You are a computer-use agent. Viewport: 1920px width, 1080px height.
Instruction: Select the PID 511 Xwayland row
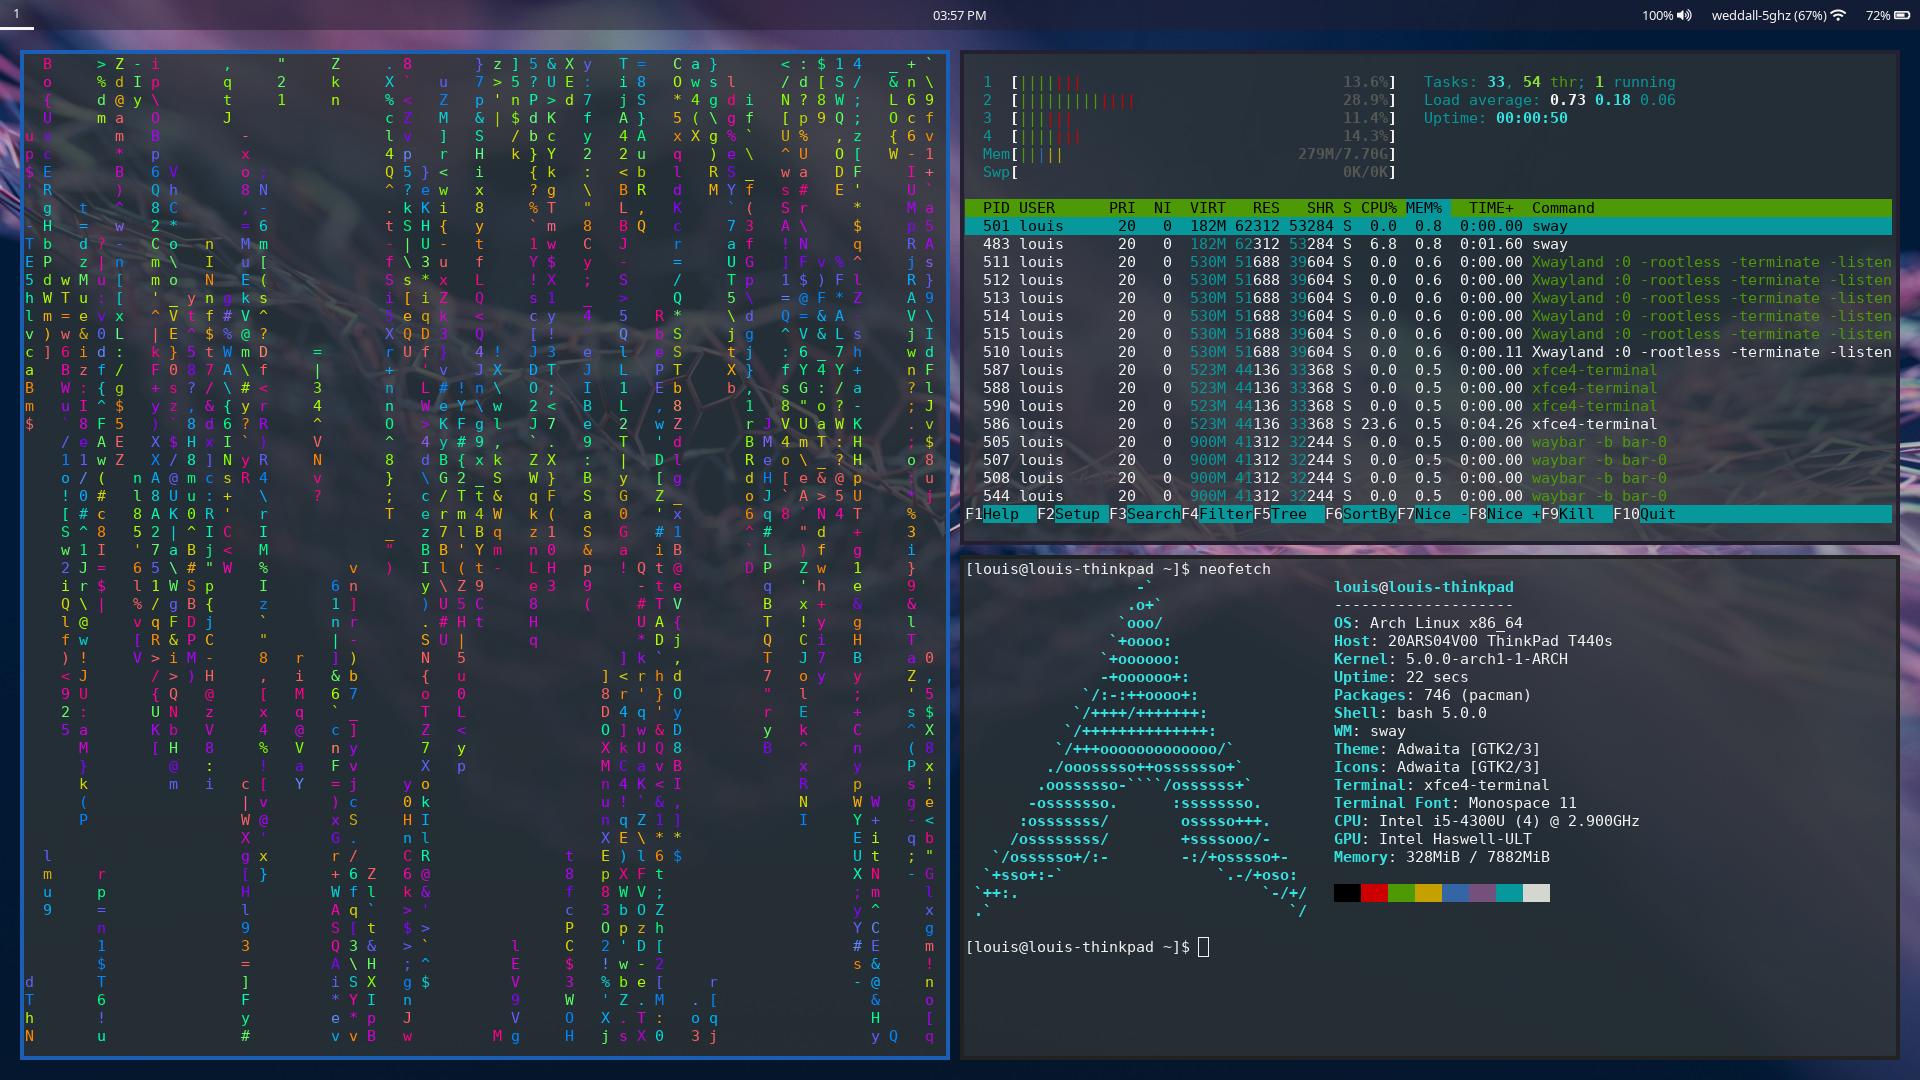coord(1428,262)
